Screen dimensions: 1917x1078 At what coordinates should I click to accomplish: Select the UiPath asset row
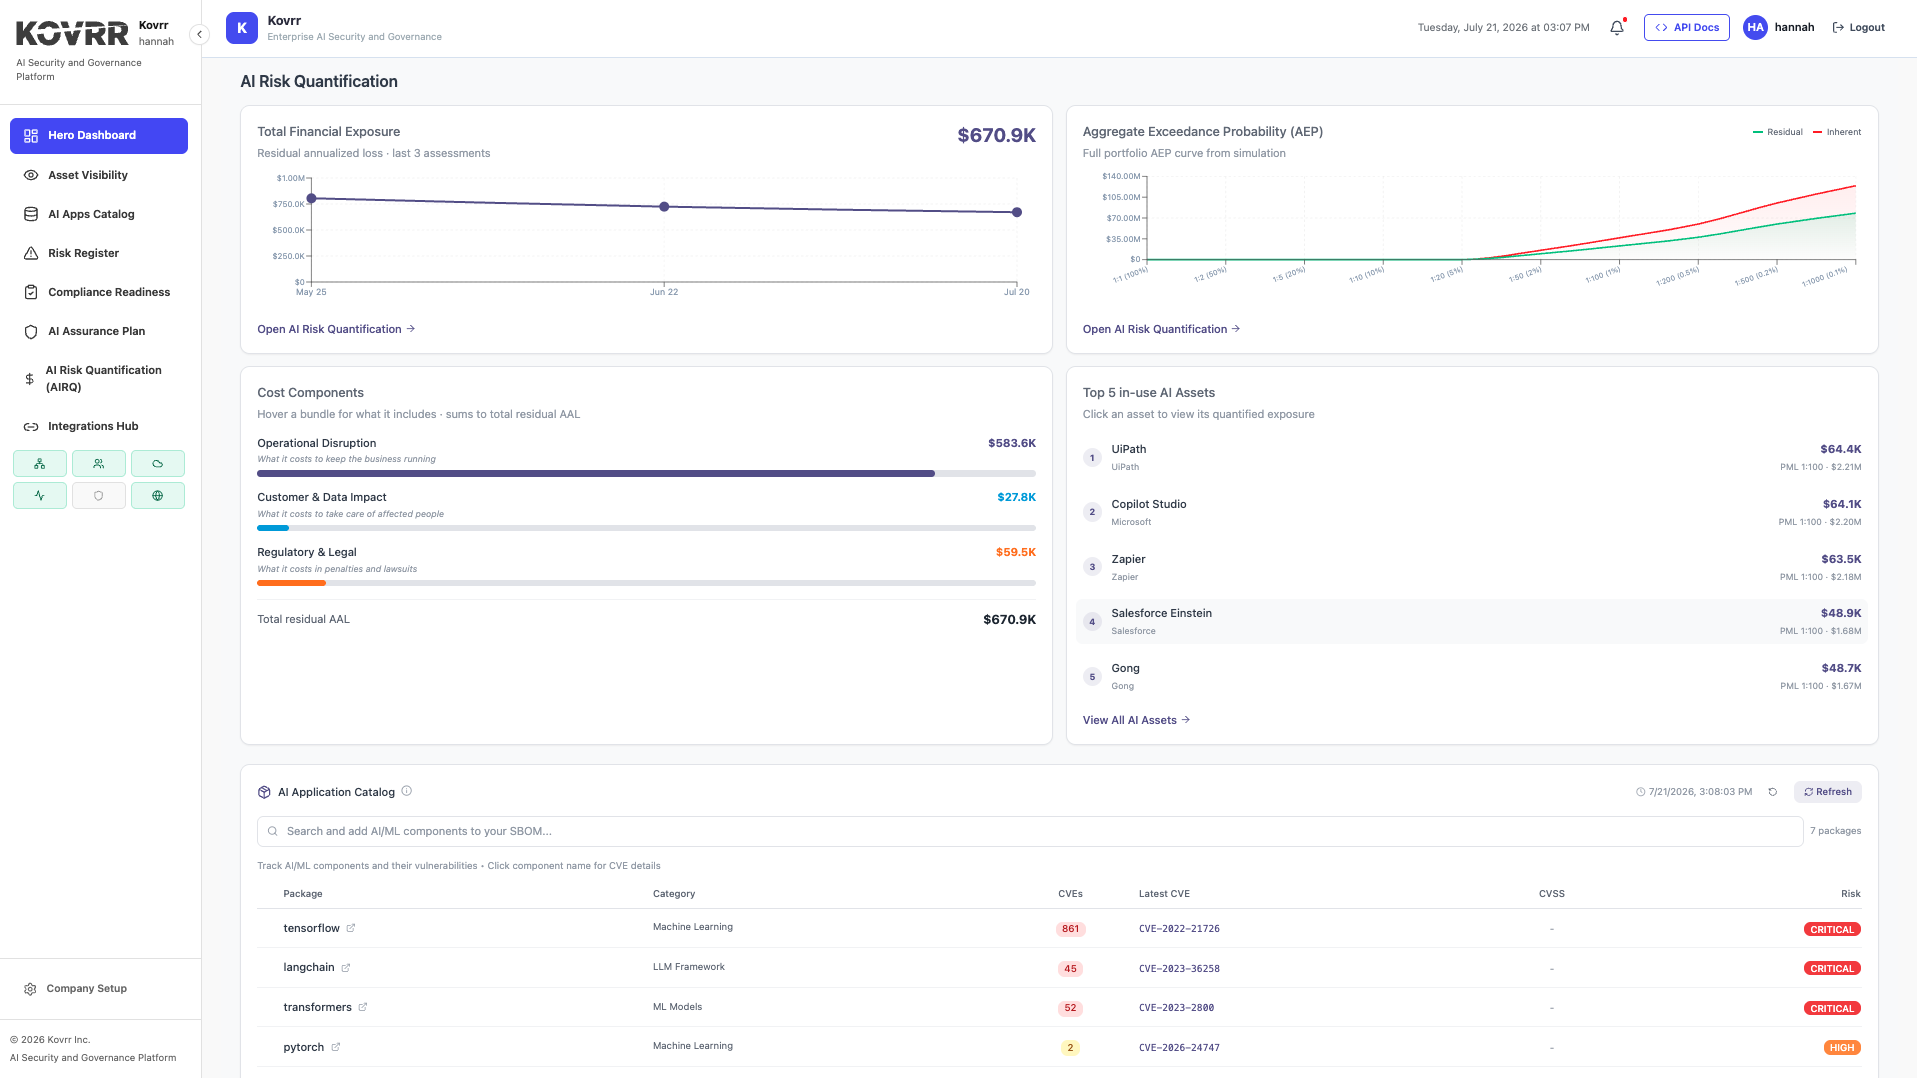point(1472,458)
